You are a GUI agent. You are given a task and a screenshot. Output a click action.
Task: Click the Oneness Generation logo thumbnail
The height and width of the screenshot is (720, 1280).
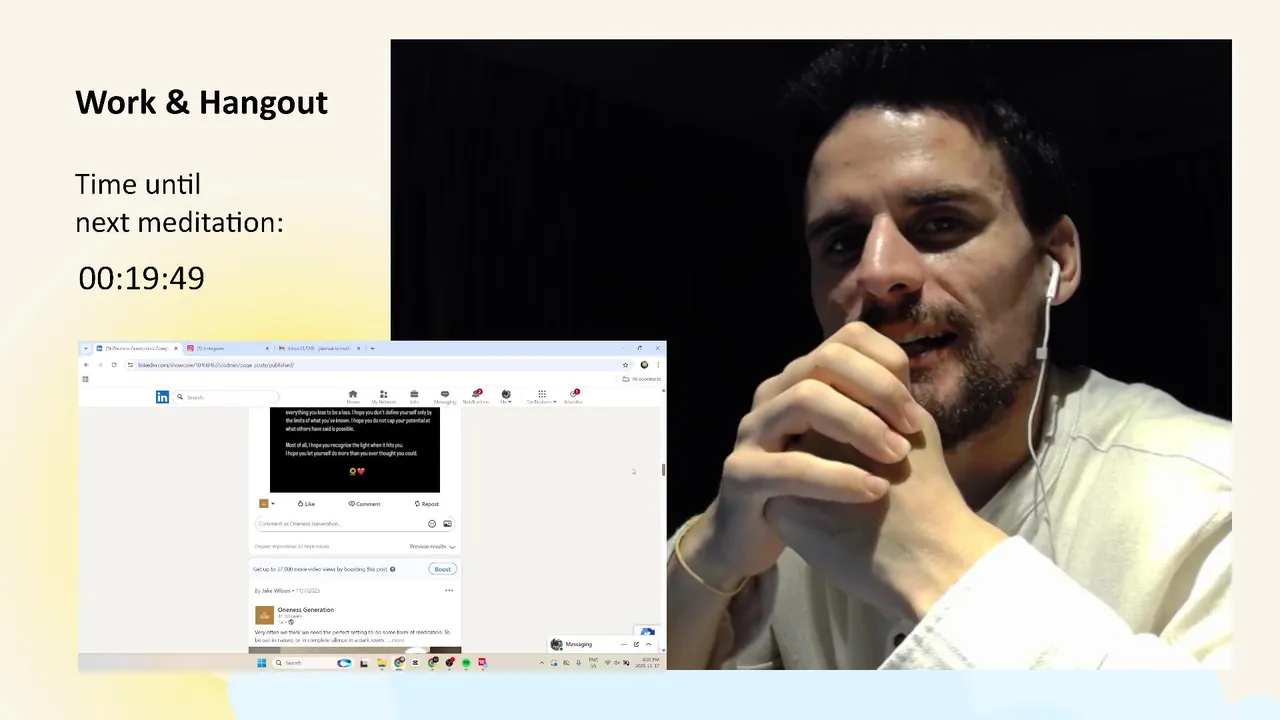[264, 615]
